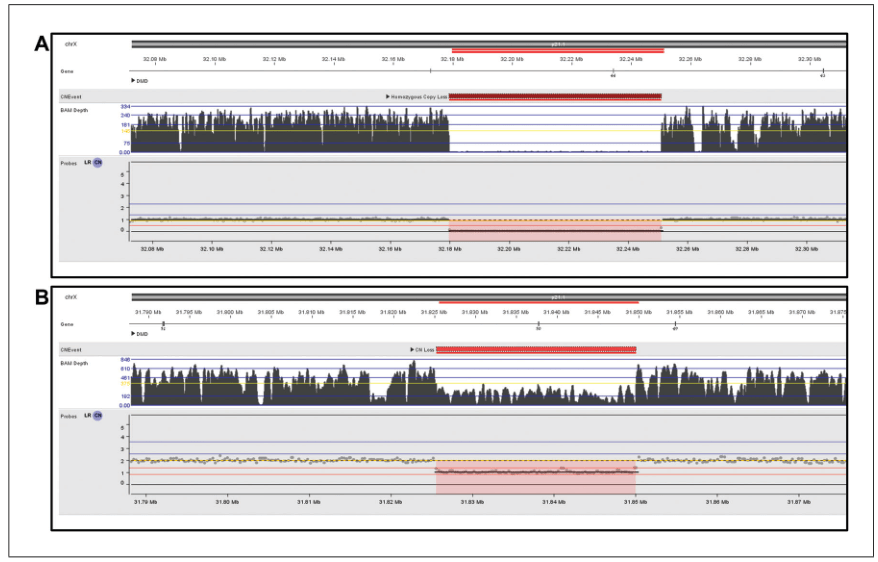Expand DMD gene arrow in panel B
The width and height of the screenshot is (878, 562).
(134, 333)
